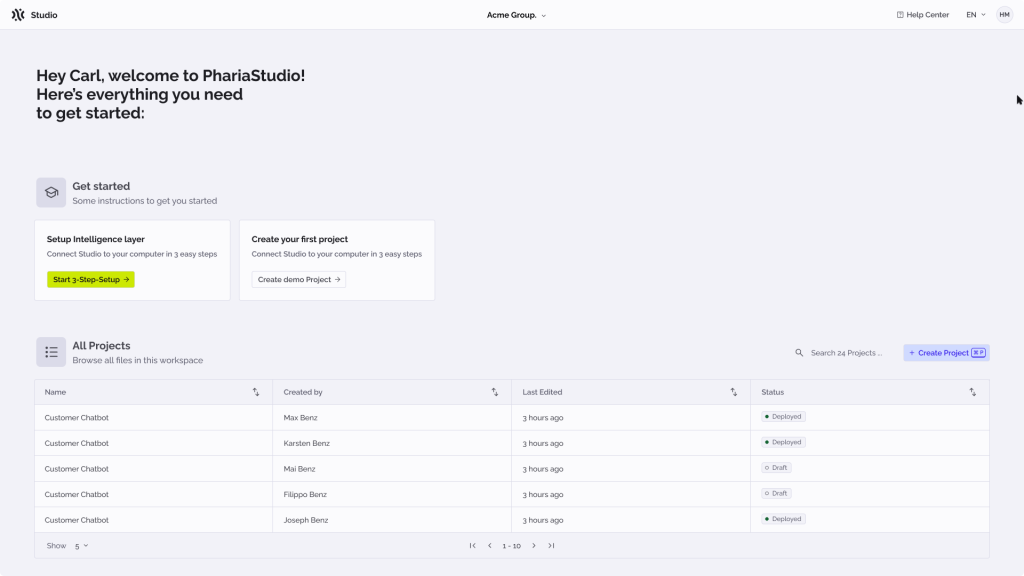Click Customer Chatbot in Mai Benz row
The width and height of the screenshot is (1024, 576).
(x=76, y=469)
